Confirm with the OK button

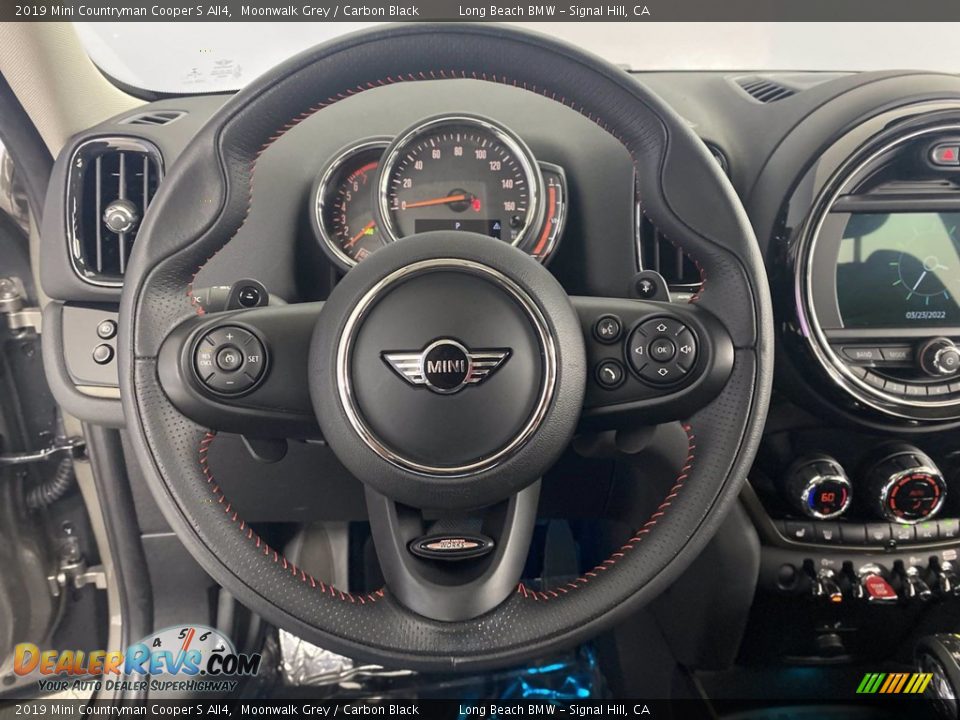(x=662, y=350)
